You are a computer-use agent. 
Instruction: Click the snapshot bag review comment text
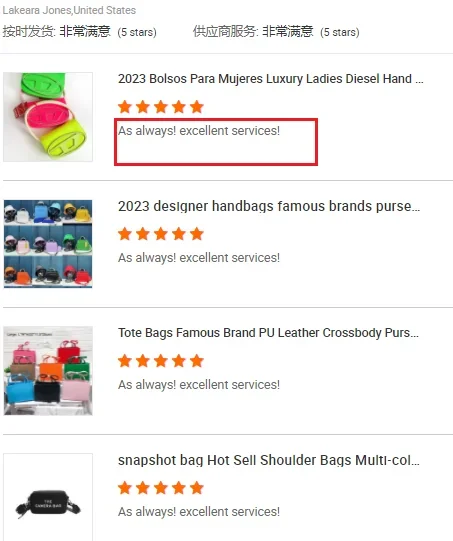coord(199,512)
